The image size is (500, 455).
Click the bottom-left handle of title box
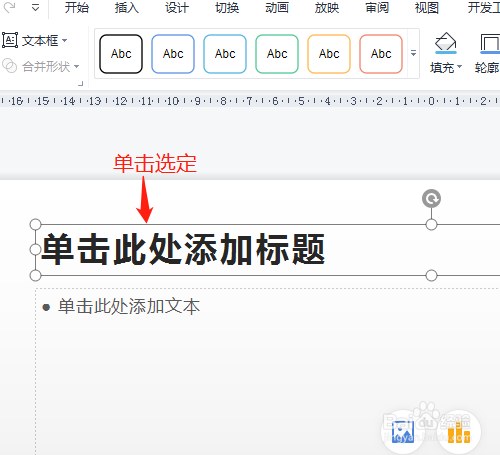pyautogui.click(x=35, y=276)
